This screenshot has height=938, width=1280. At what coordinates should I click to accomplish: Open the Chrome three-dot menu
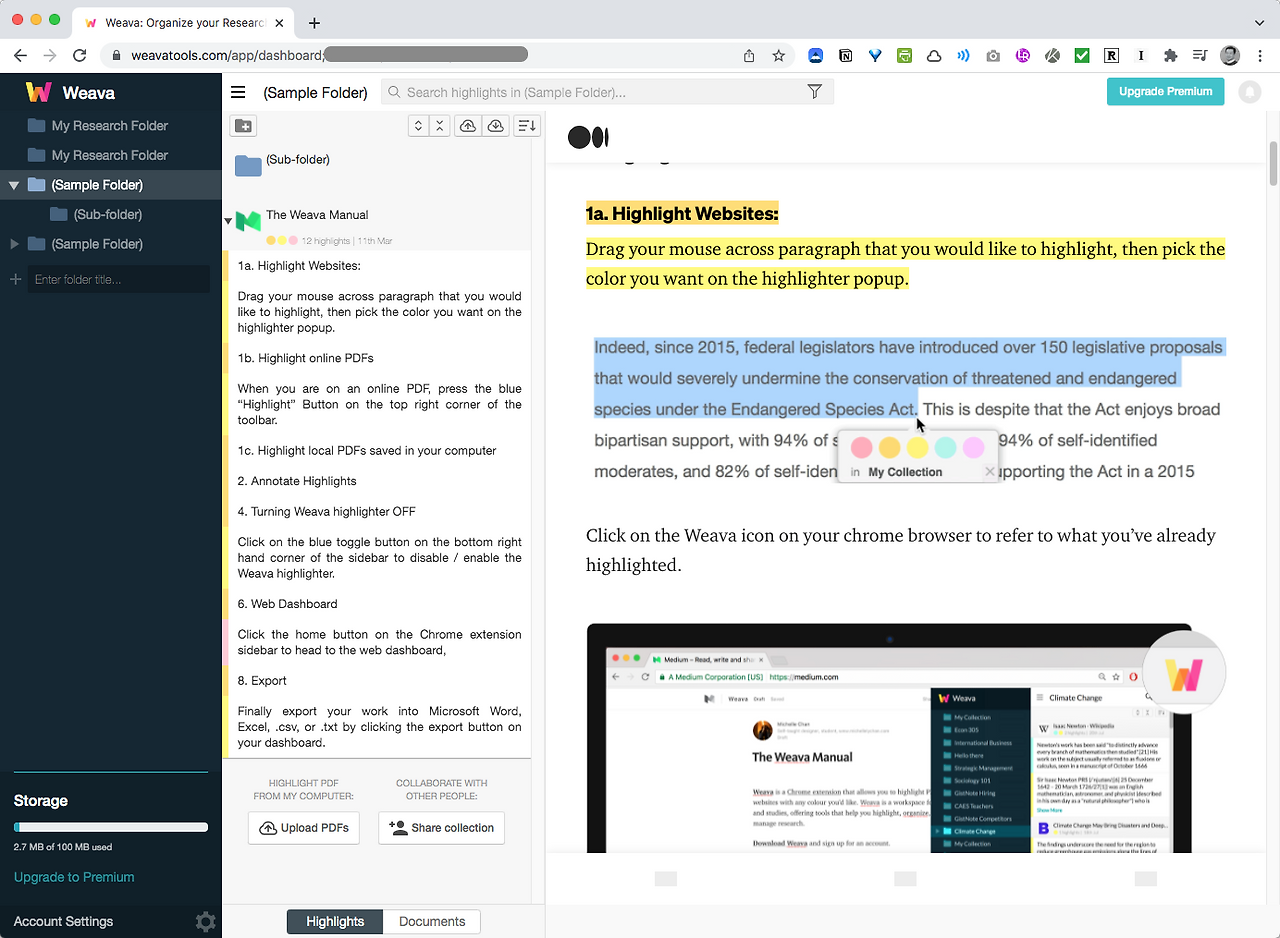coord(1259,56)
